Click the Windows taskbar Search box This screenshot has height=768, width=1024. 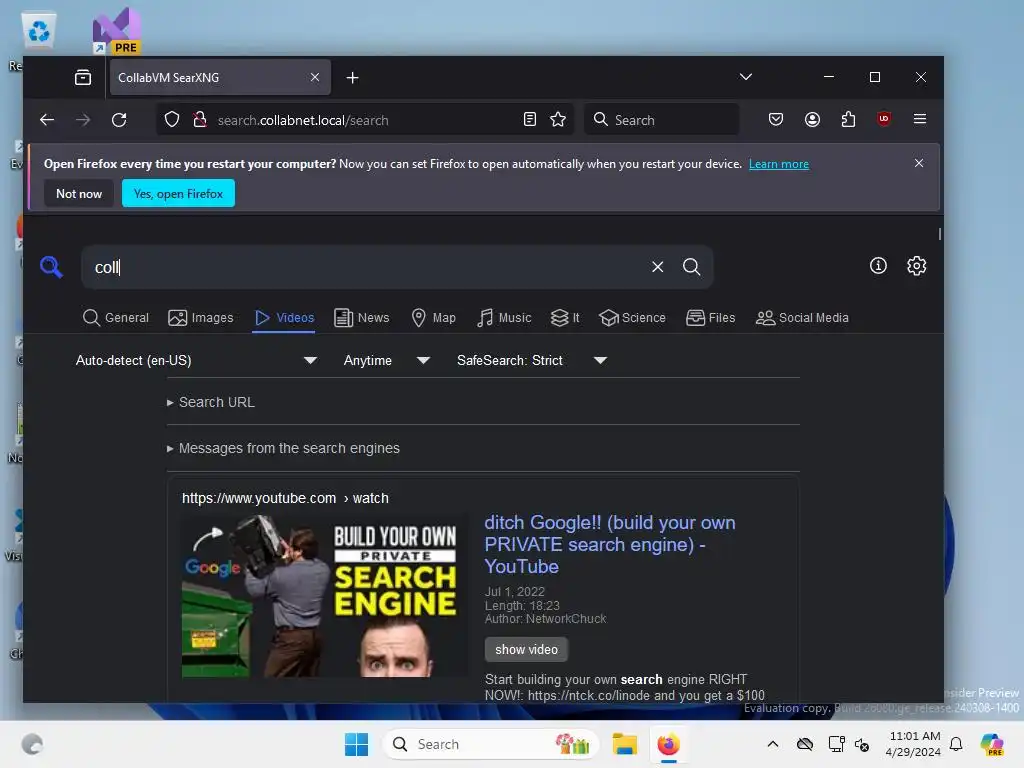coord(490,744)
